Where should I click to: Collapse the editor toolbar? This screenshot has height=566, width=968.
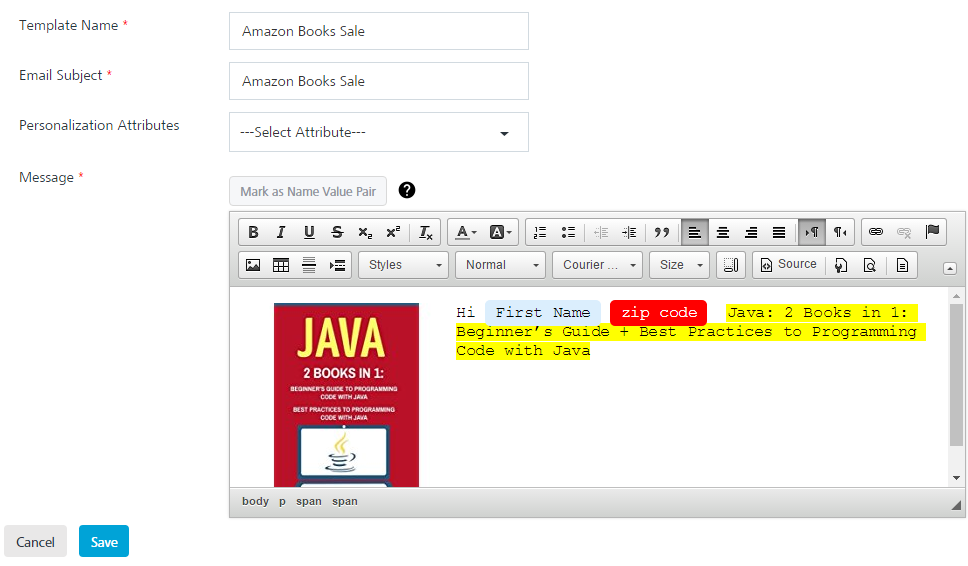[x=950, y=268]
